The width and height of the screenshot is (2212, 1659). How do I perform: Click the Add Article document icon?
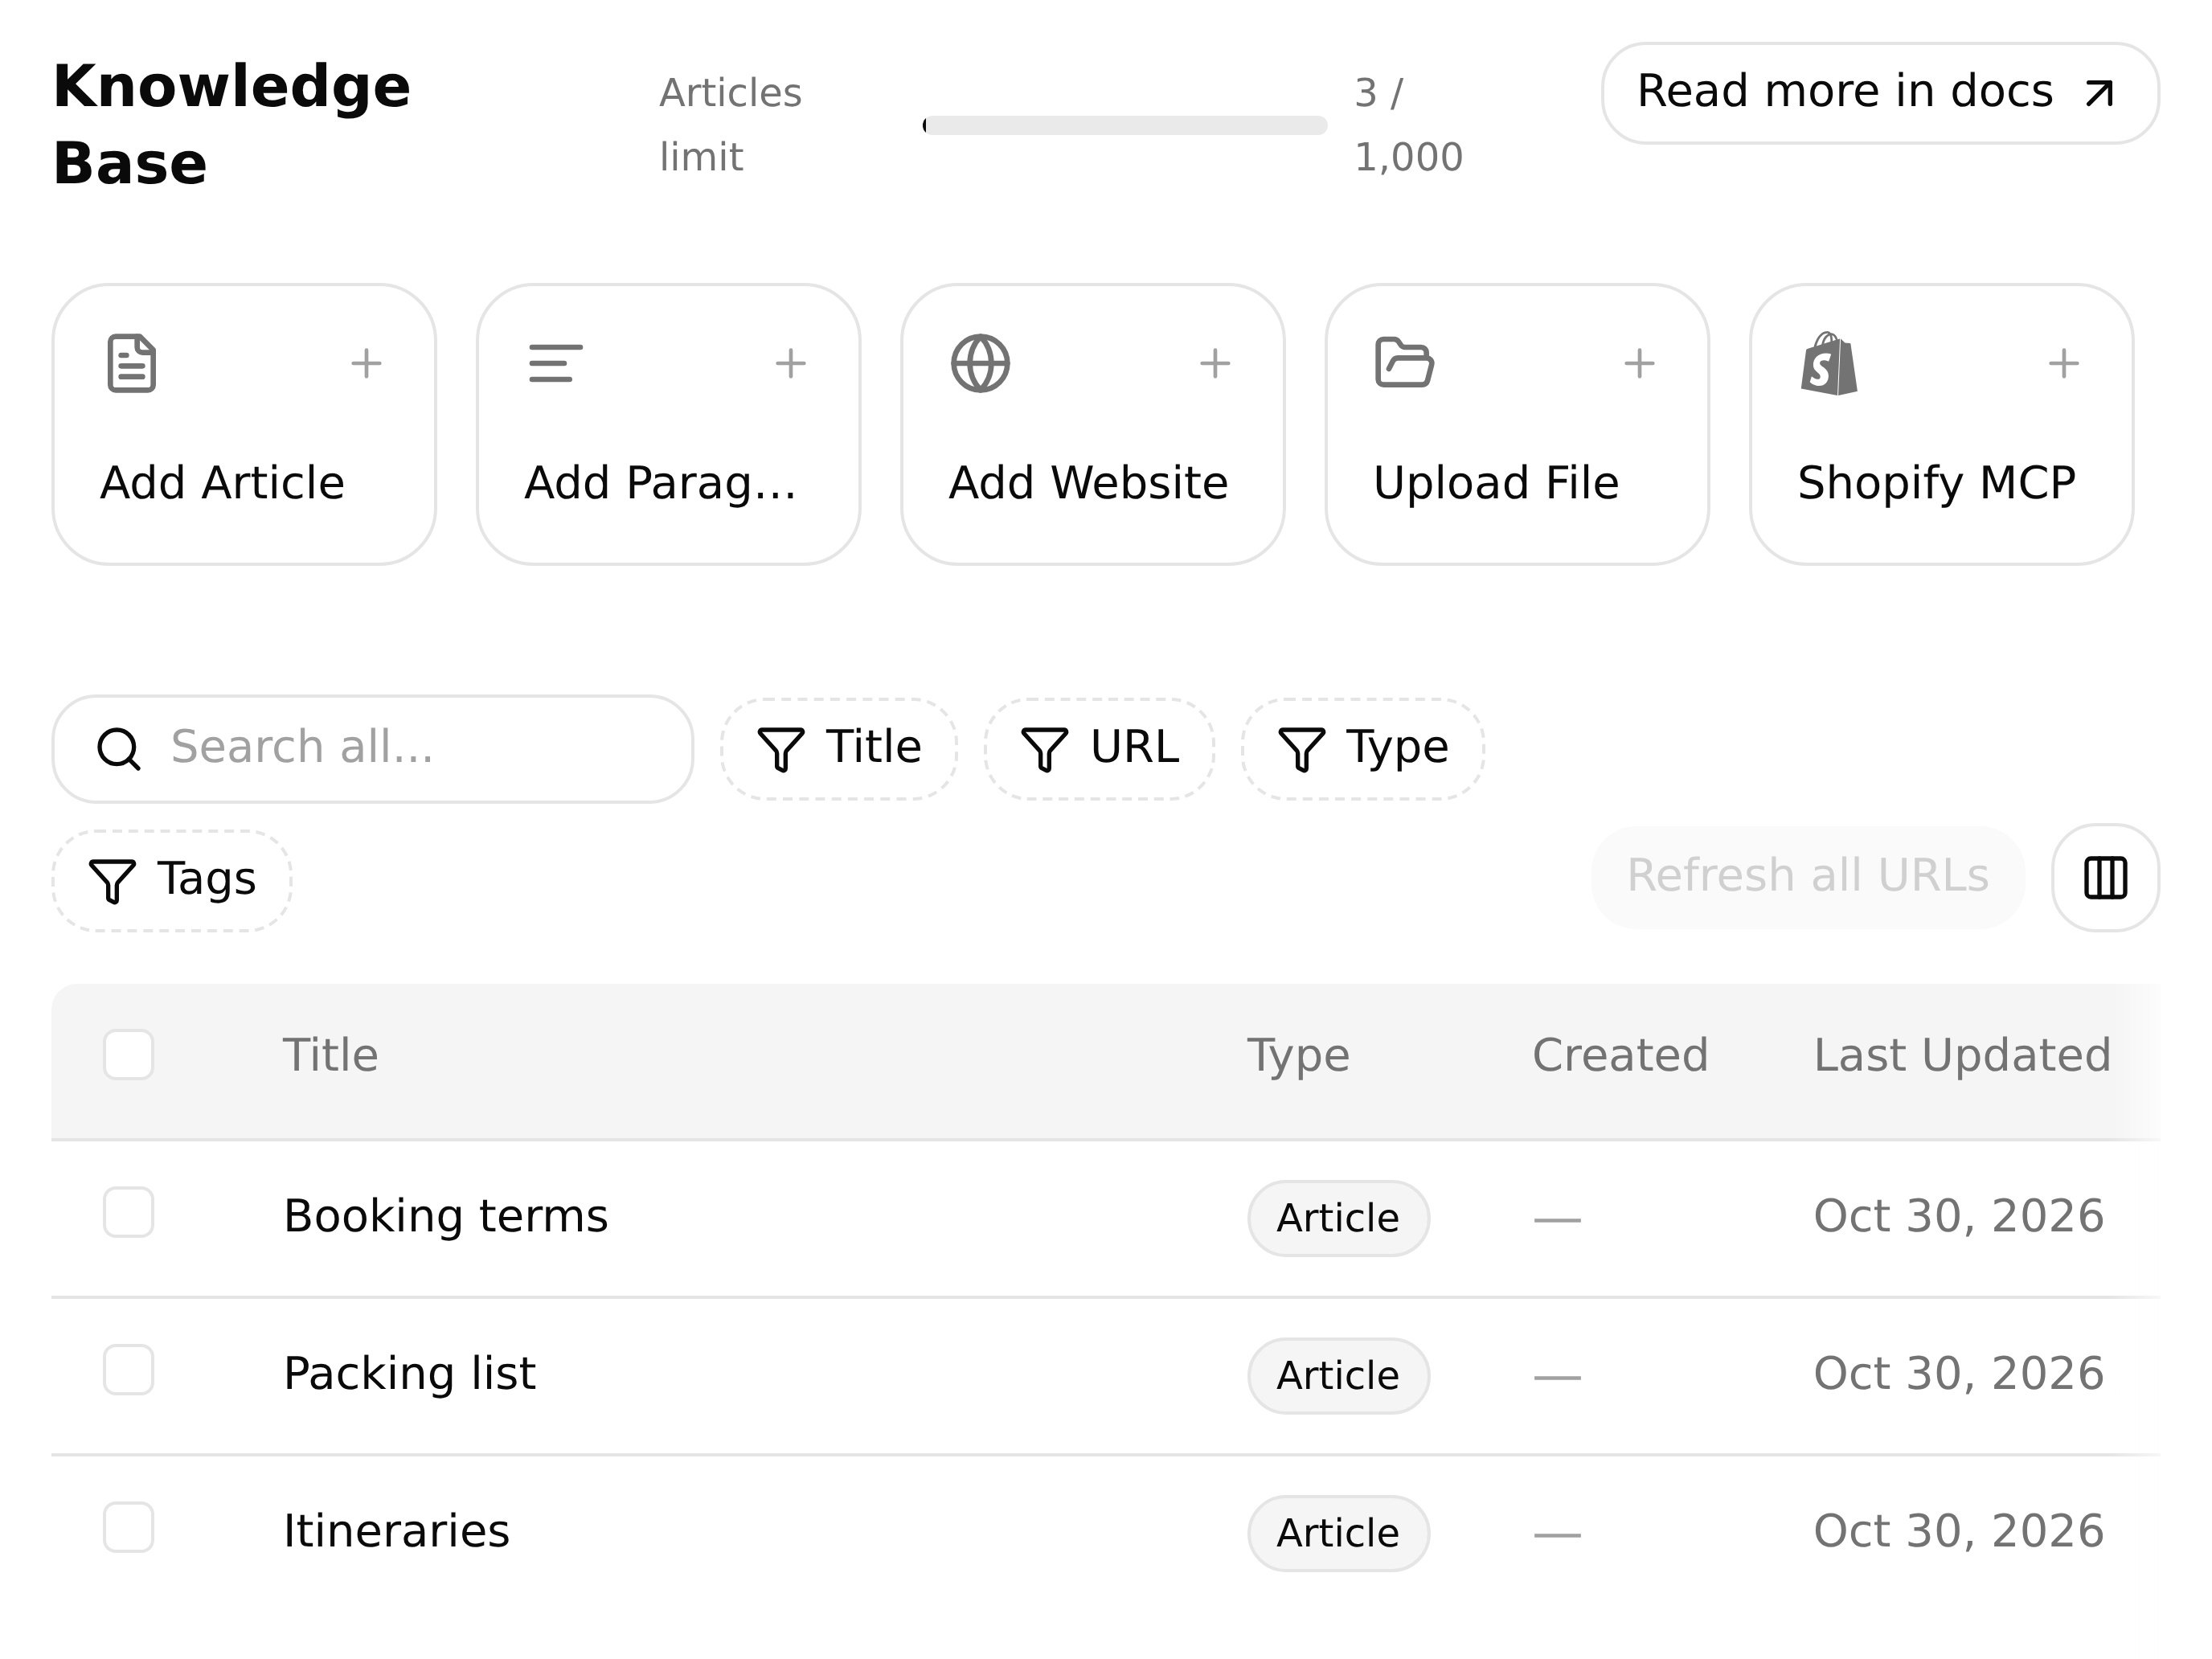[131, 363]
